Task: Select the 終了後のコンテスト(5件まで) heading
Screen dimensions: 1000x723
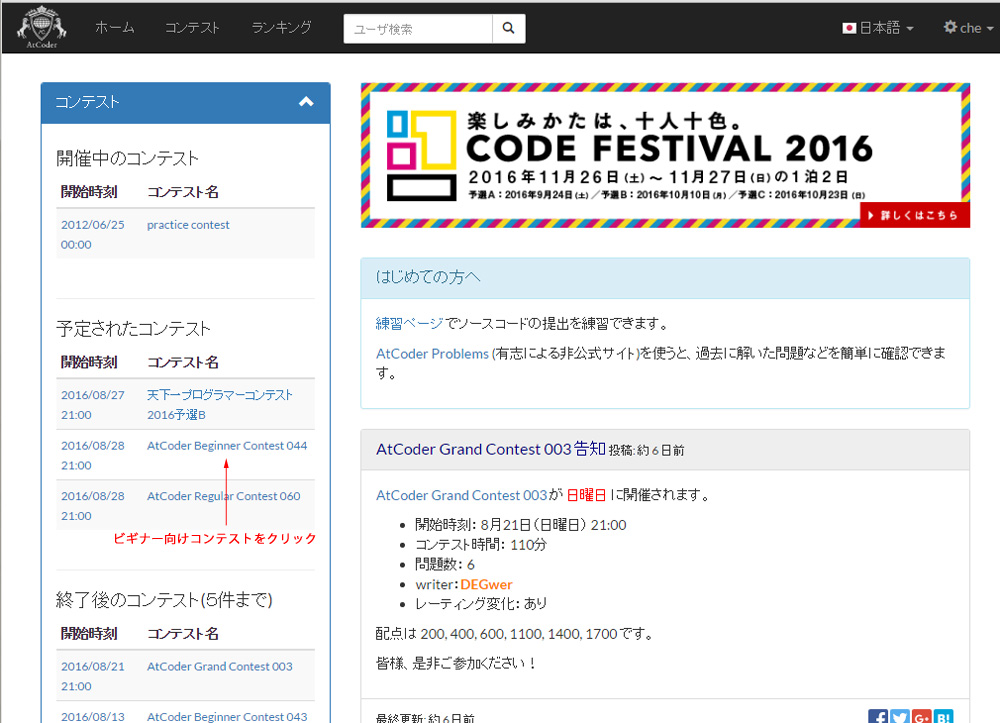Action: click(165, 600)
